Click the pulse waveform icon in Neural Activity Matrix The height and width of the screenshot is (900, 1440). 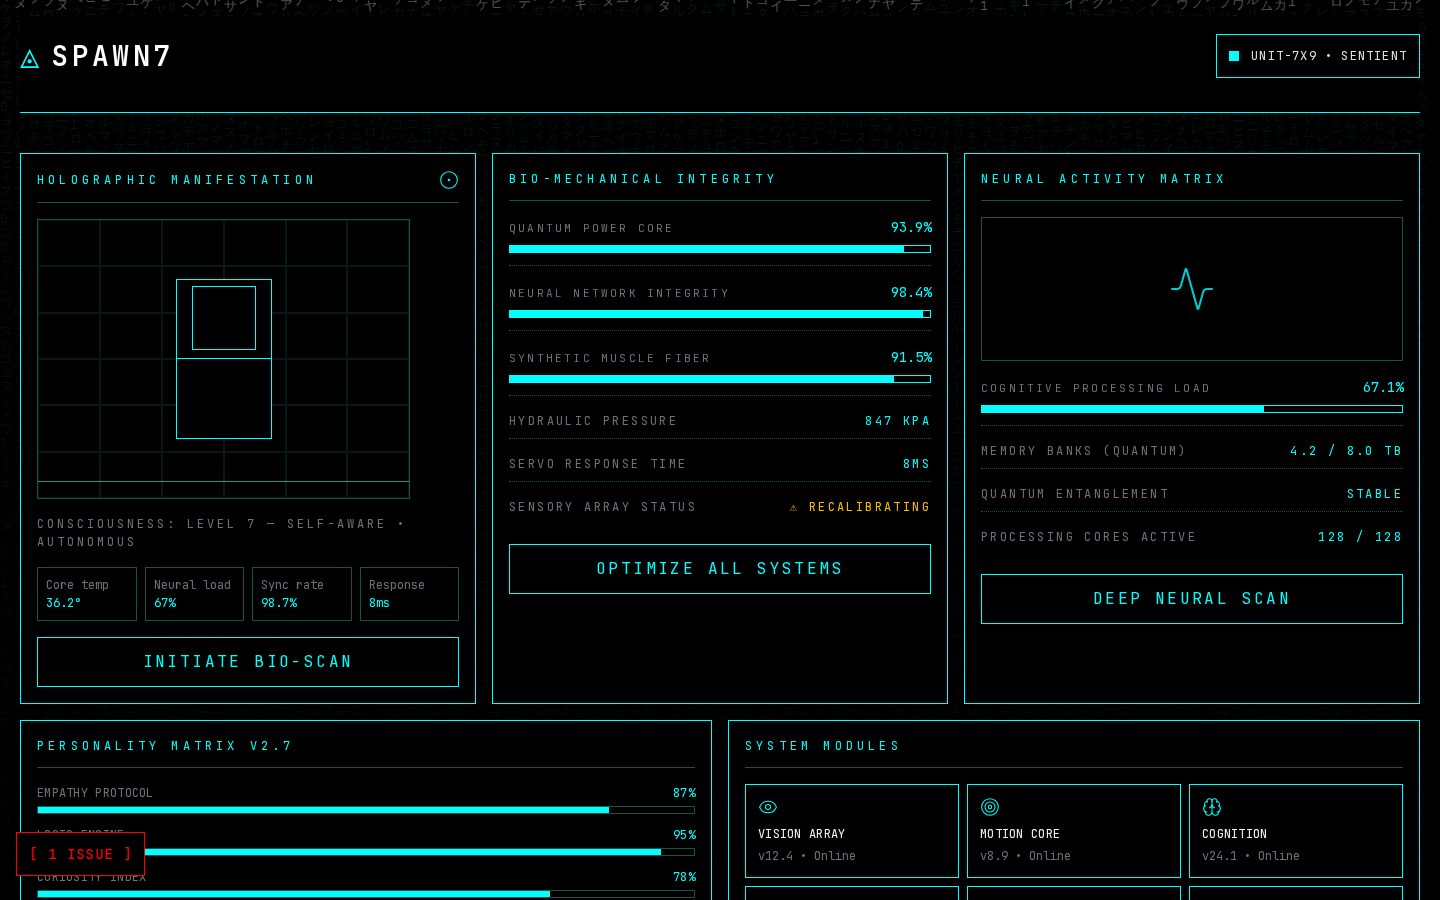[1192, 289]
